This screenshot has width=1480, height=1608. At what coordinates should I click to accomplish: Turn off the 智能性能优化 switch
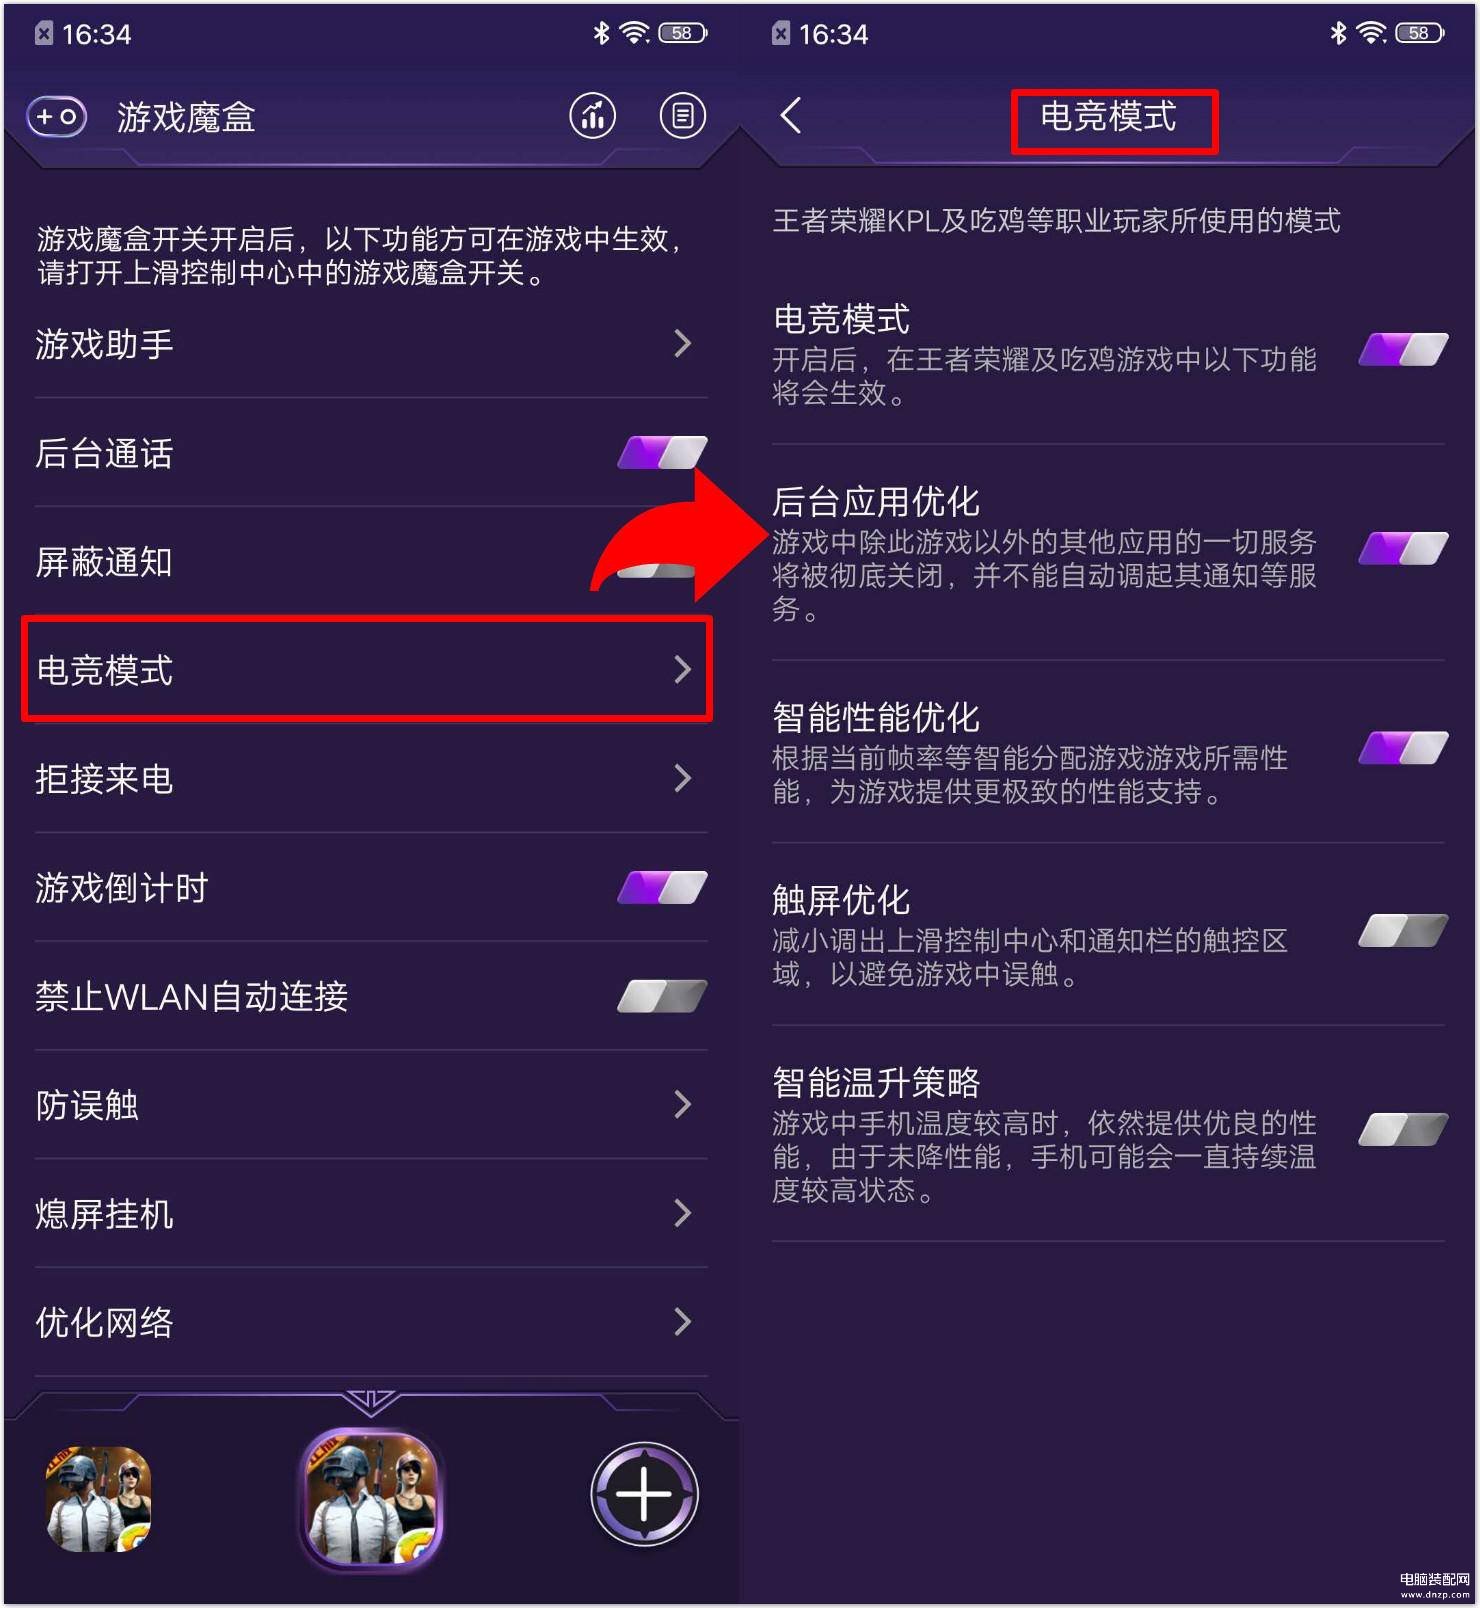(1403, 748)
